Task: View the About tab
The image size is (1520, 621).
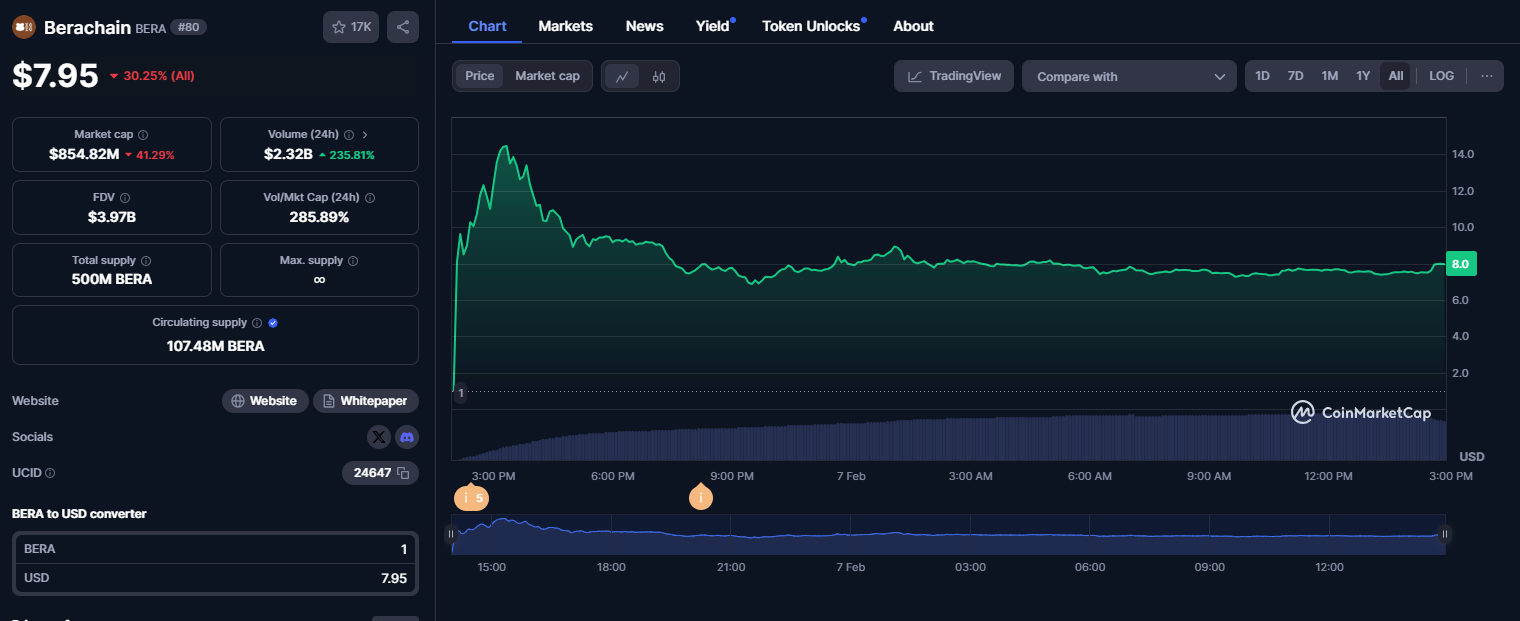Action: click(x=914, y=26)
